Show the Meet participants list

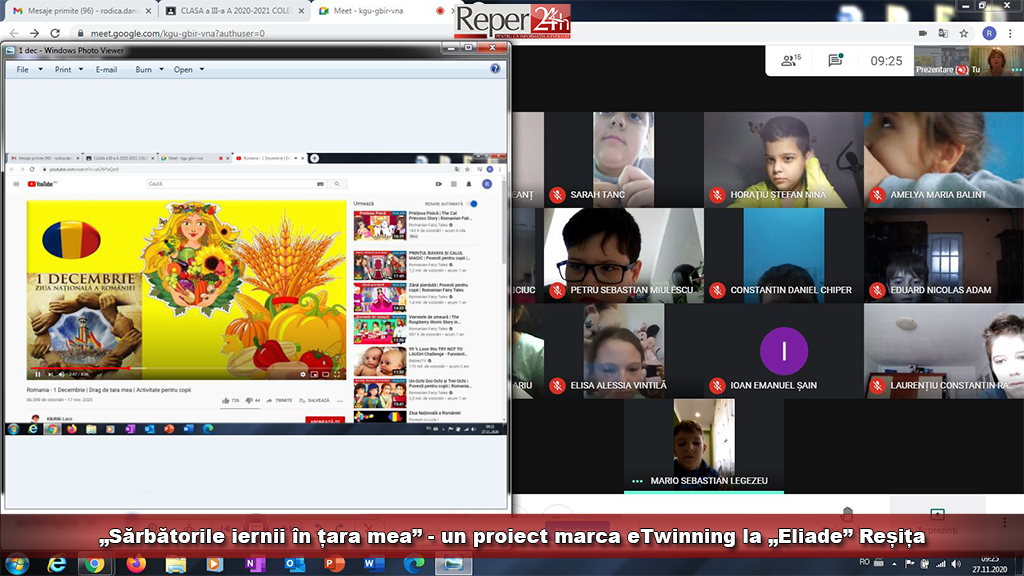(791, 61)
